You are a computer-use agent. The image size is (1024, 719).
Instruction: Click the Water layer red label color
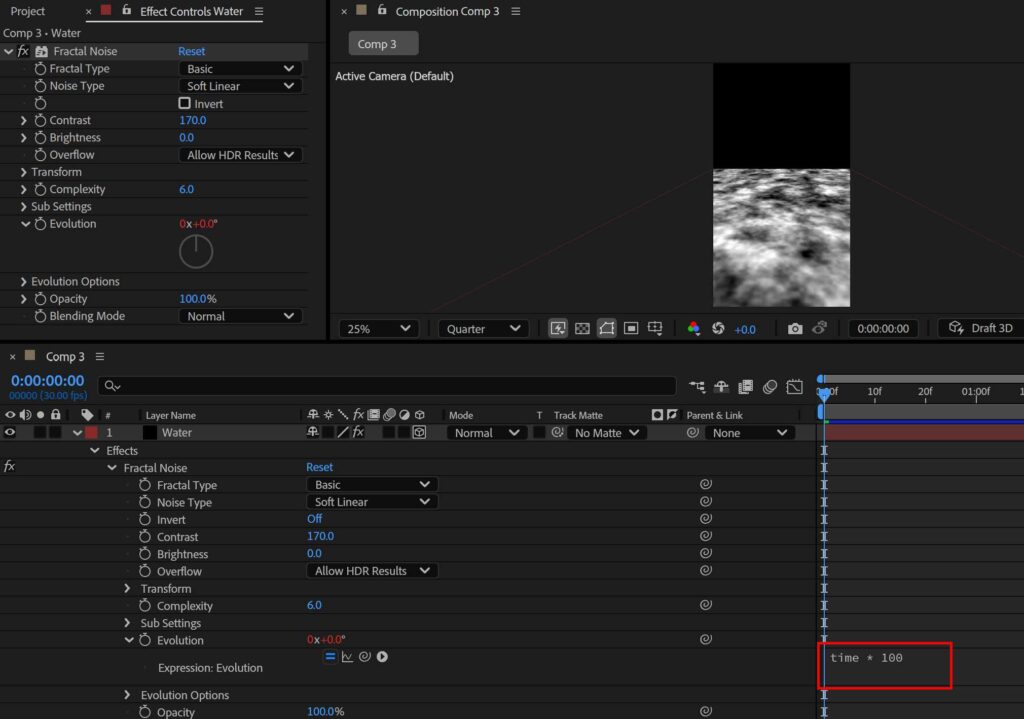pos(91,432)
